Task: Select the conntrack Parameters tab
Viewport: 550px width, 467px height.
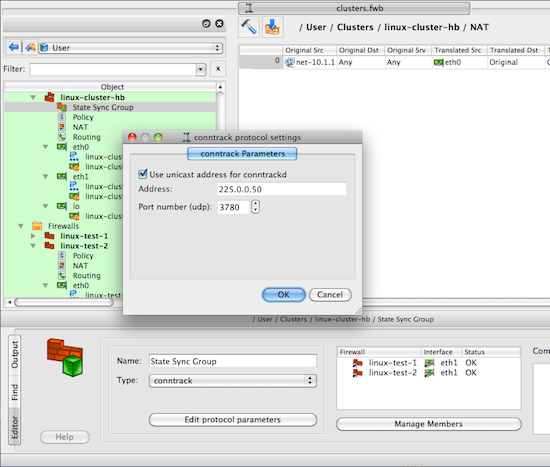Action: (x=242, y=154)
